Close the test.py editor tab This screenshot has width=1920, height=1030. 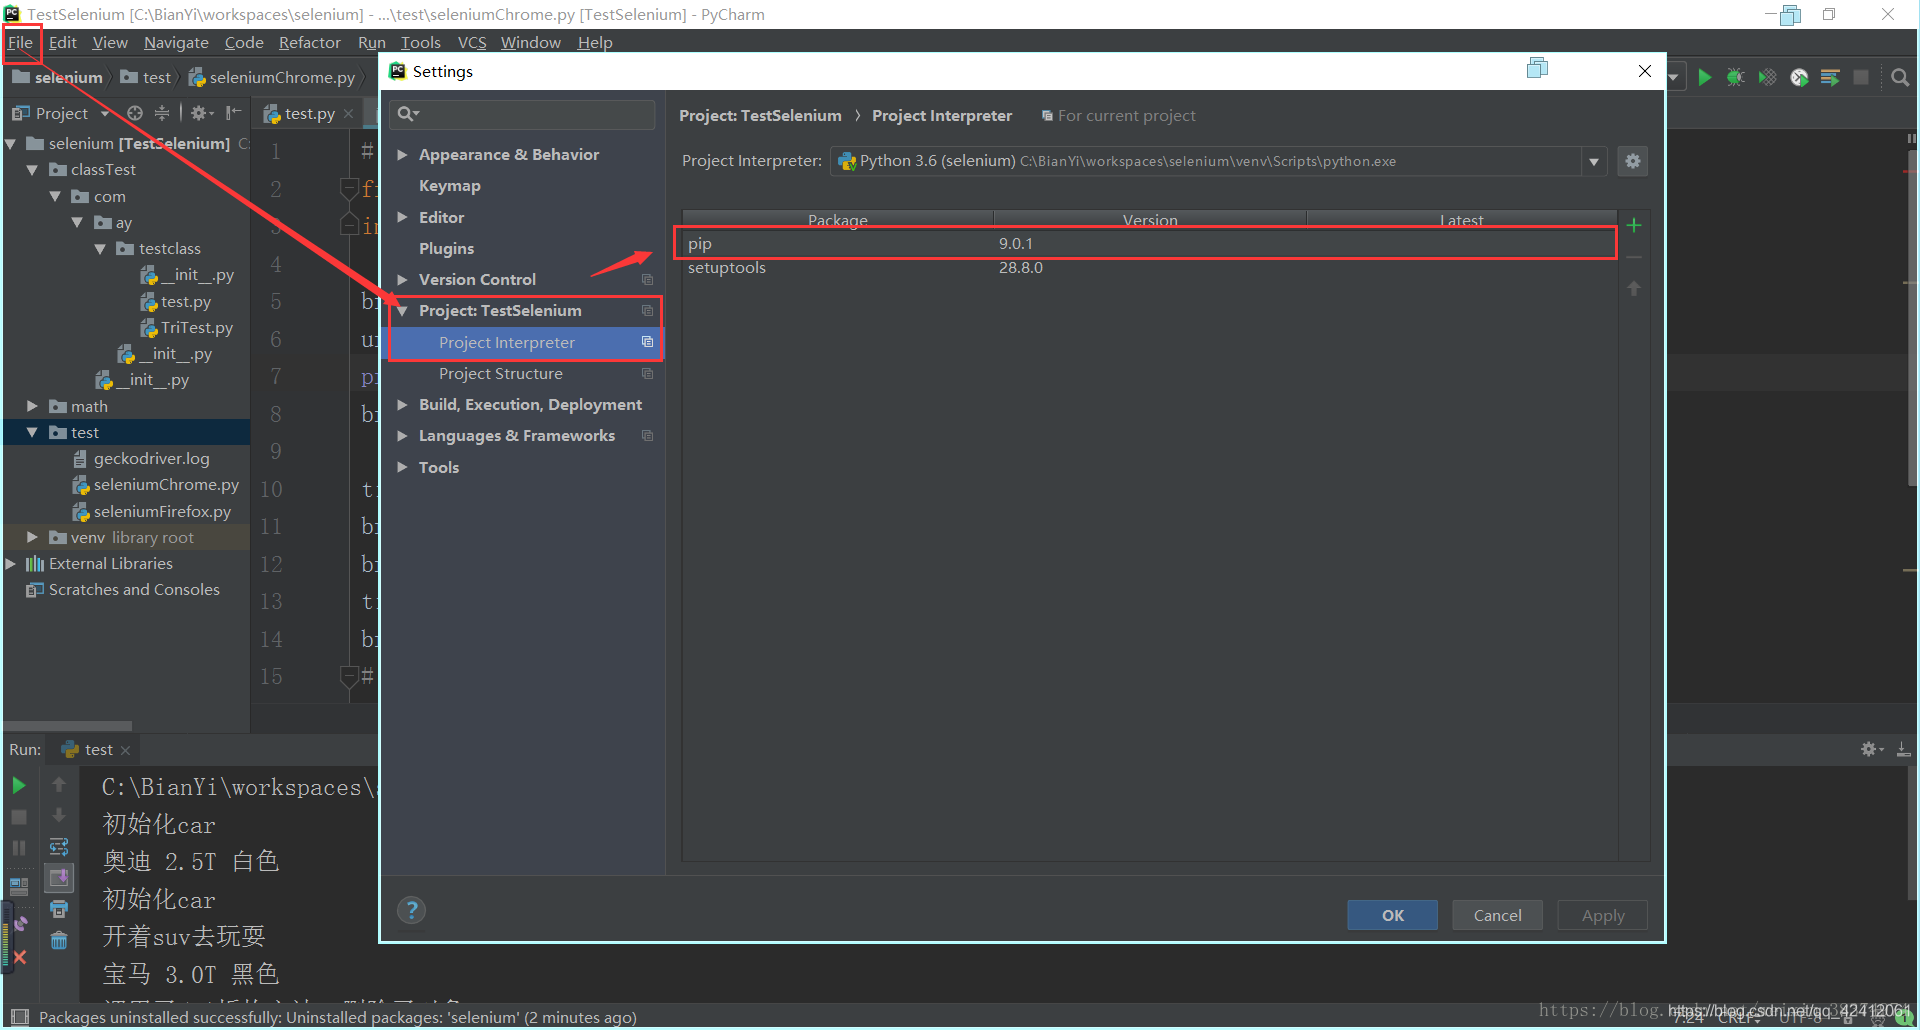[348, 114]
